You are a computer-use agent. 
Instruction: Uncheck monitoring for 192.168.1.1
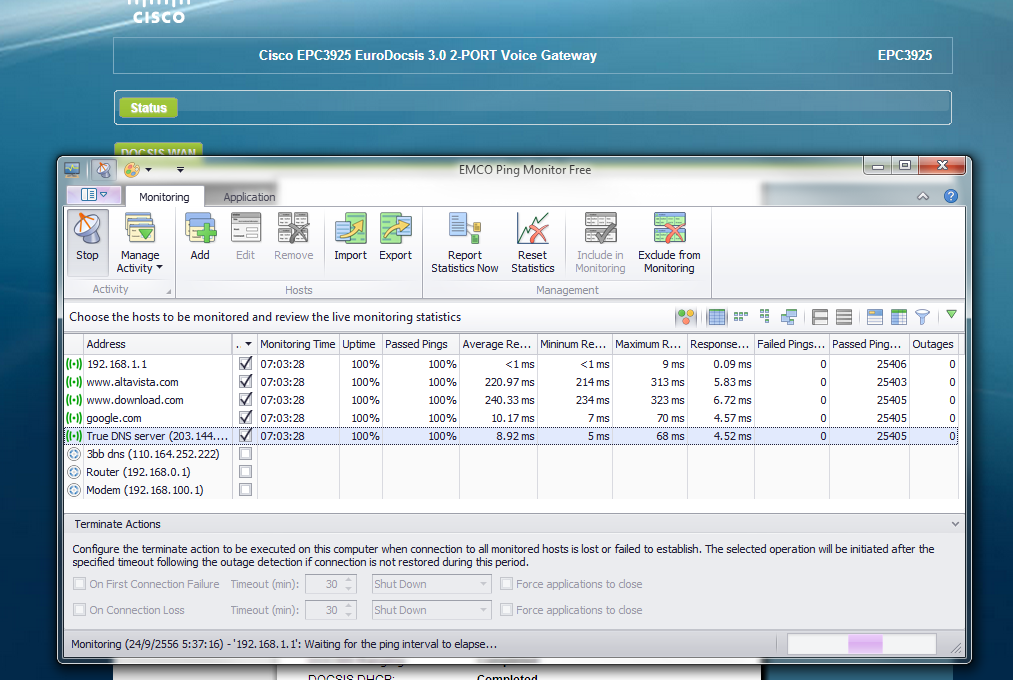pos(245,364)
